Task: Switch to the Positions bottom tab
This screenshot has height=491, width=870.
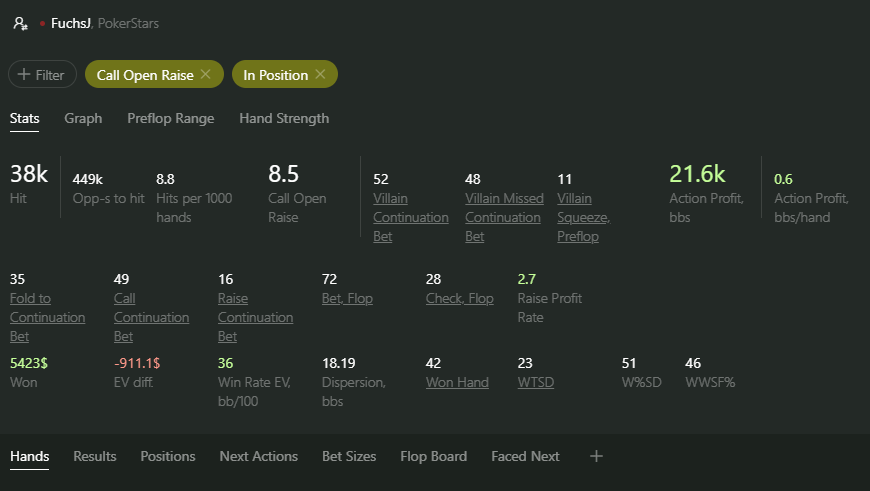Action: [167, 456]
